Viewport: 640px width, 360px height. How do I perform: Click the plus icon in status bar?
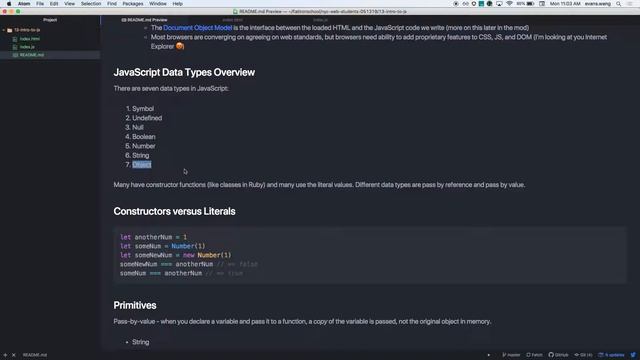click(x=5, y=355)
